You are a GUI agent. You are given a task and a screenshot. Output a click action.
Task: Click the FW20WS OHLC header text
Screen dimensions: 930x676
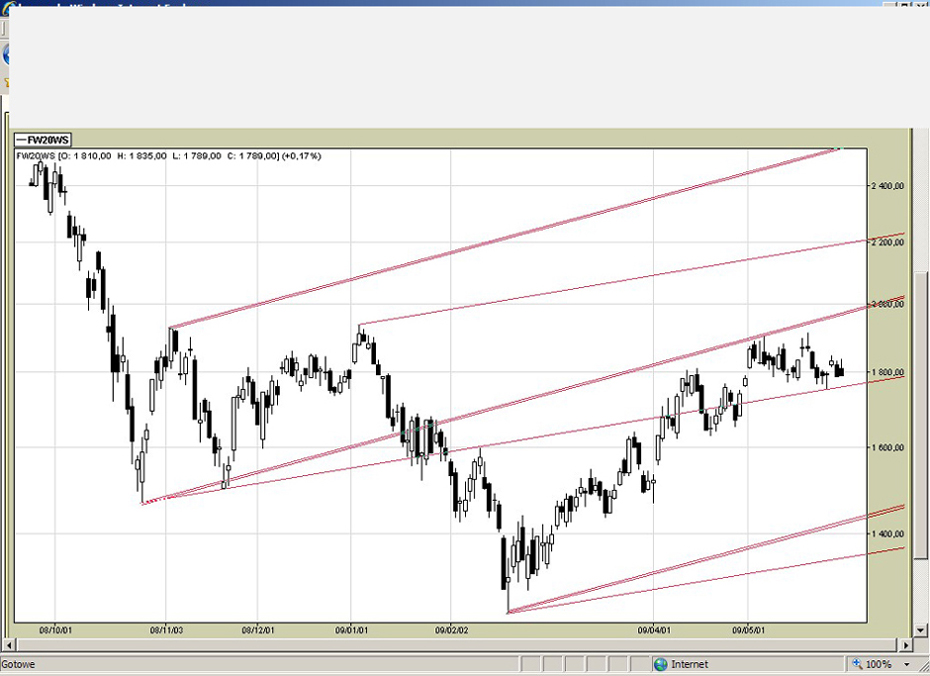click(168, 156)
